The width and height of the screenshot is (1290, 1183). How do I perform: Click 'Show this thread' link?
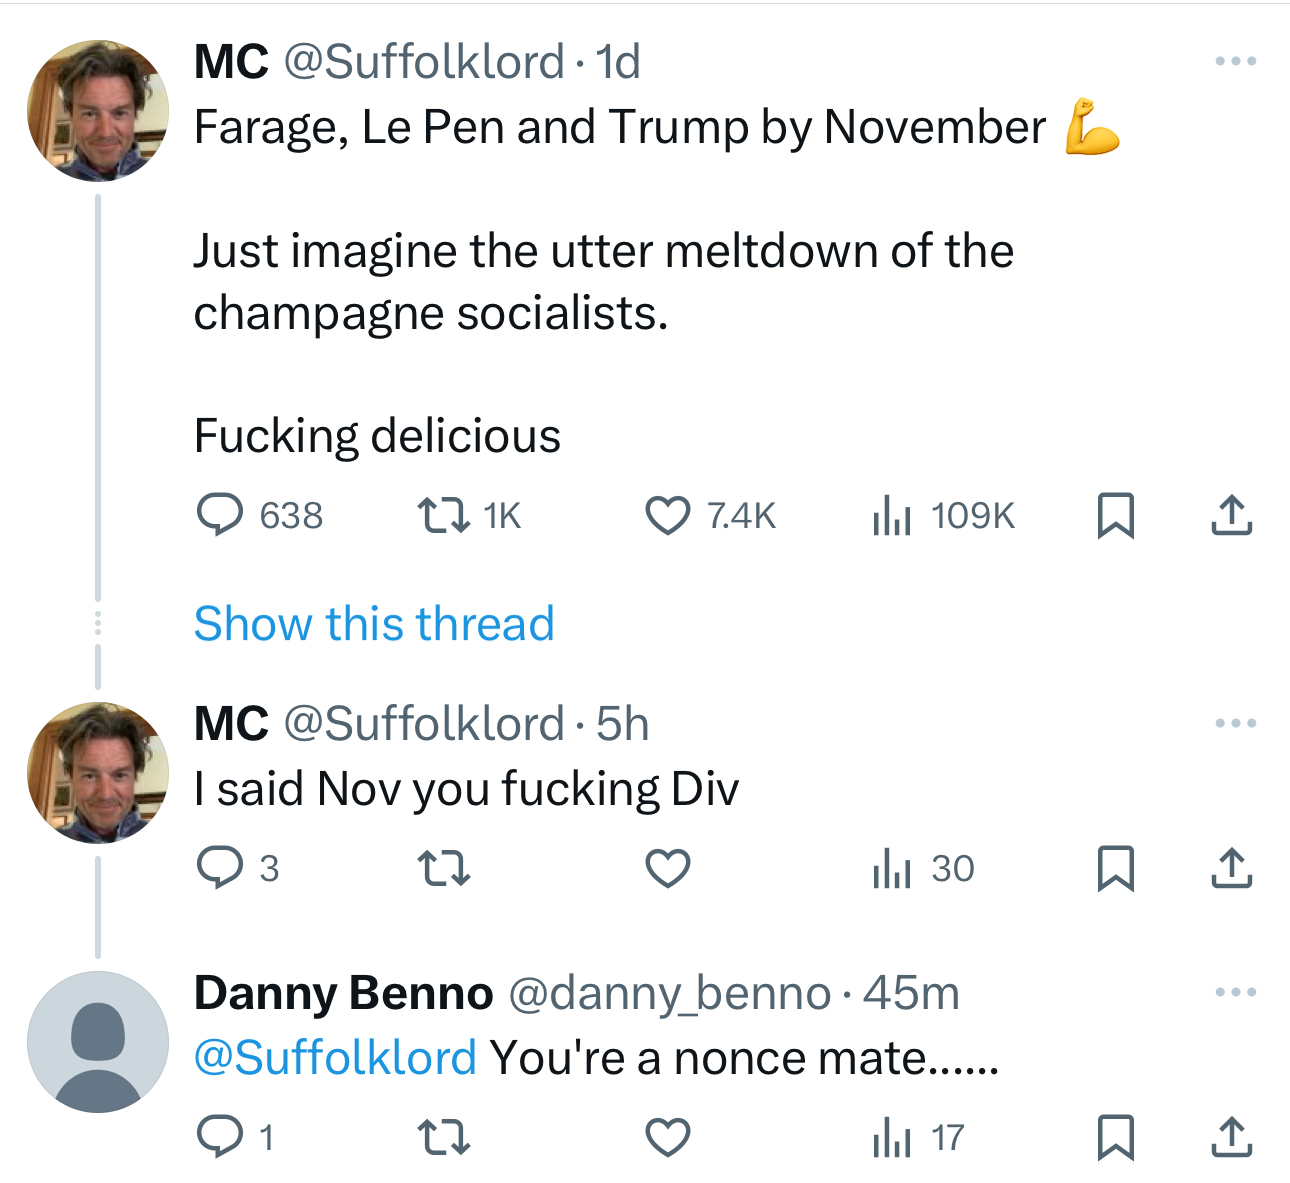coord(374,624)
